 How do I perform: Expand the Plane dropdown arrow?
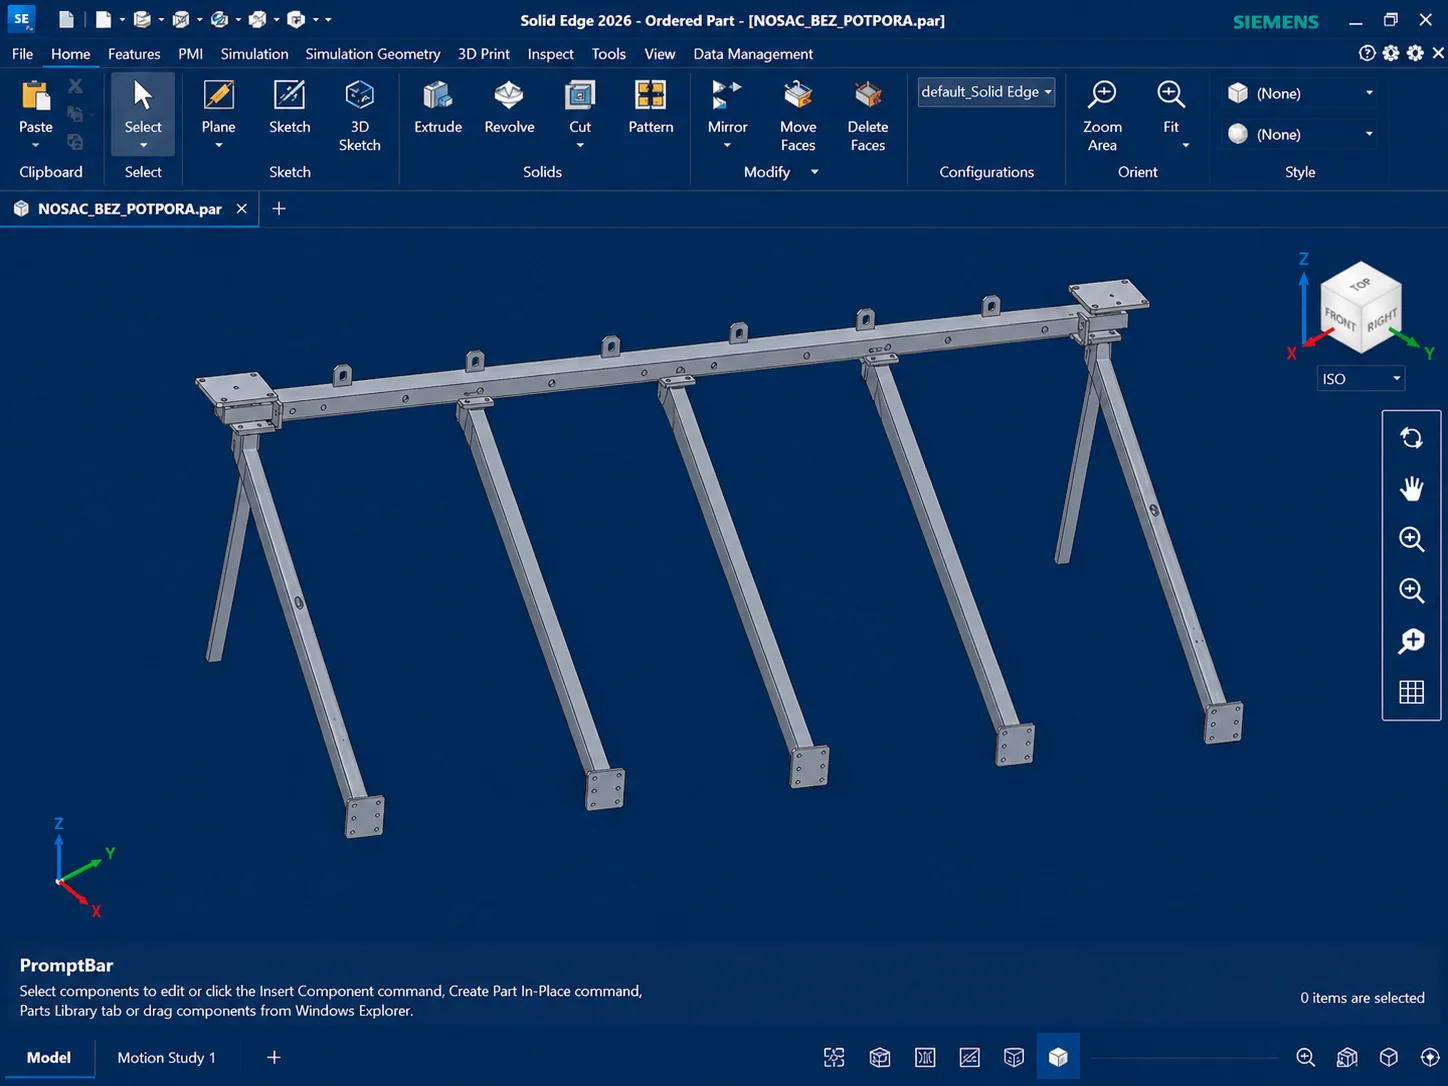point(218,146)
